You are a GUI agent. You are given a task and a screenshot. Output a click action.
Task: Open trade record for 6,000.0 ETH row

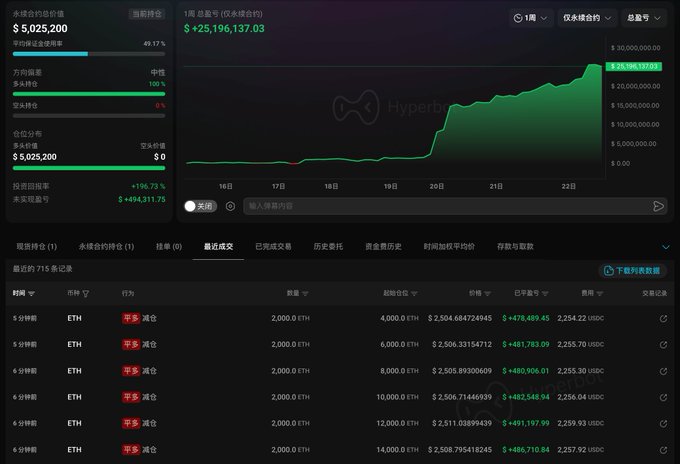point(663,345)
